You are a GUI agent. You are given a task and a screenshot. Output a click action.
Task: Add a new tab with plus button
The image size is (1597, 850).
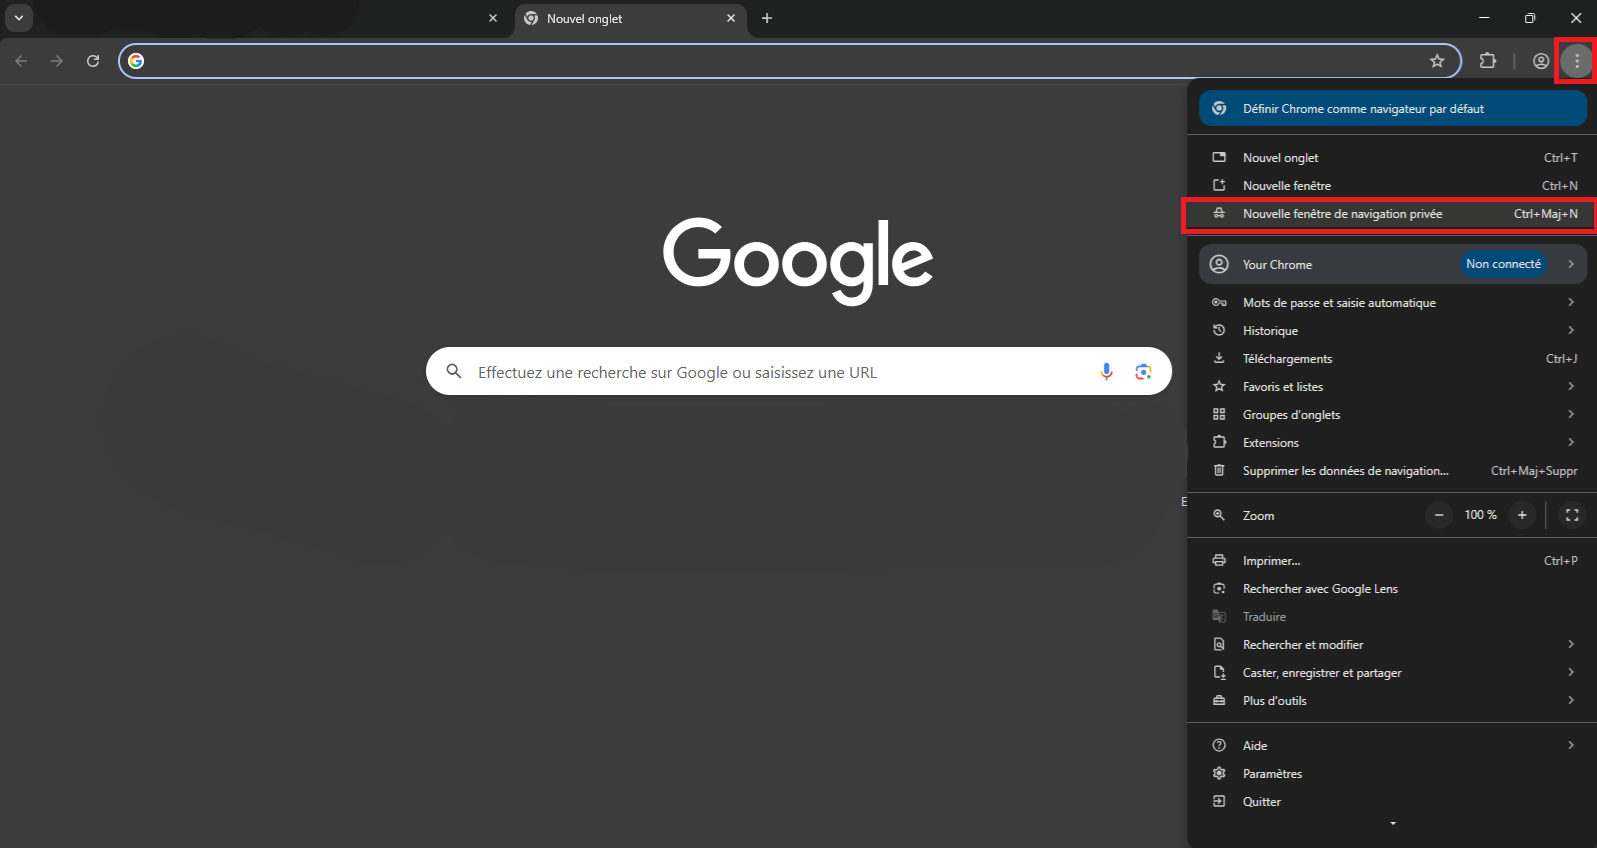click(x=767, y=18)
